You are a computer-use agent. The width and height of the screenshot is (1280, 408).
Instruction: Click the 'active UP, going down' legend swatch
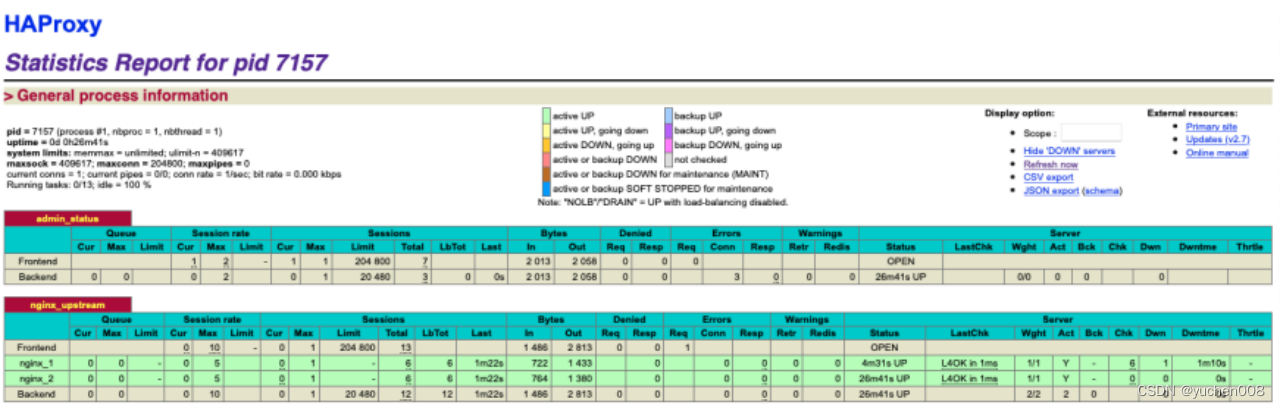pos(546,131)
